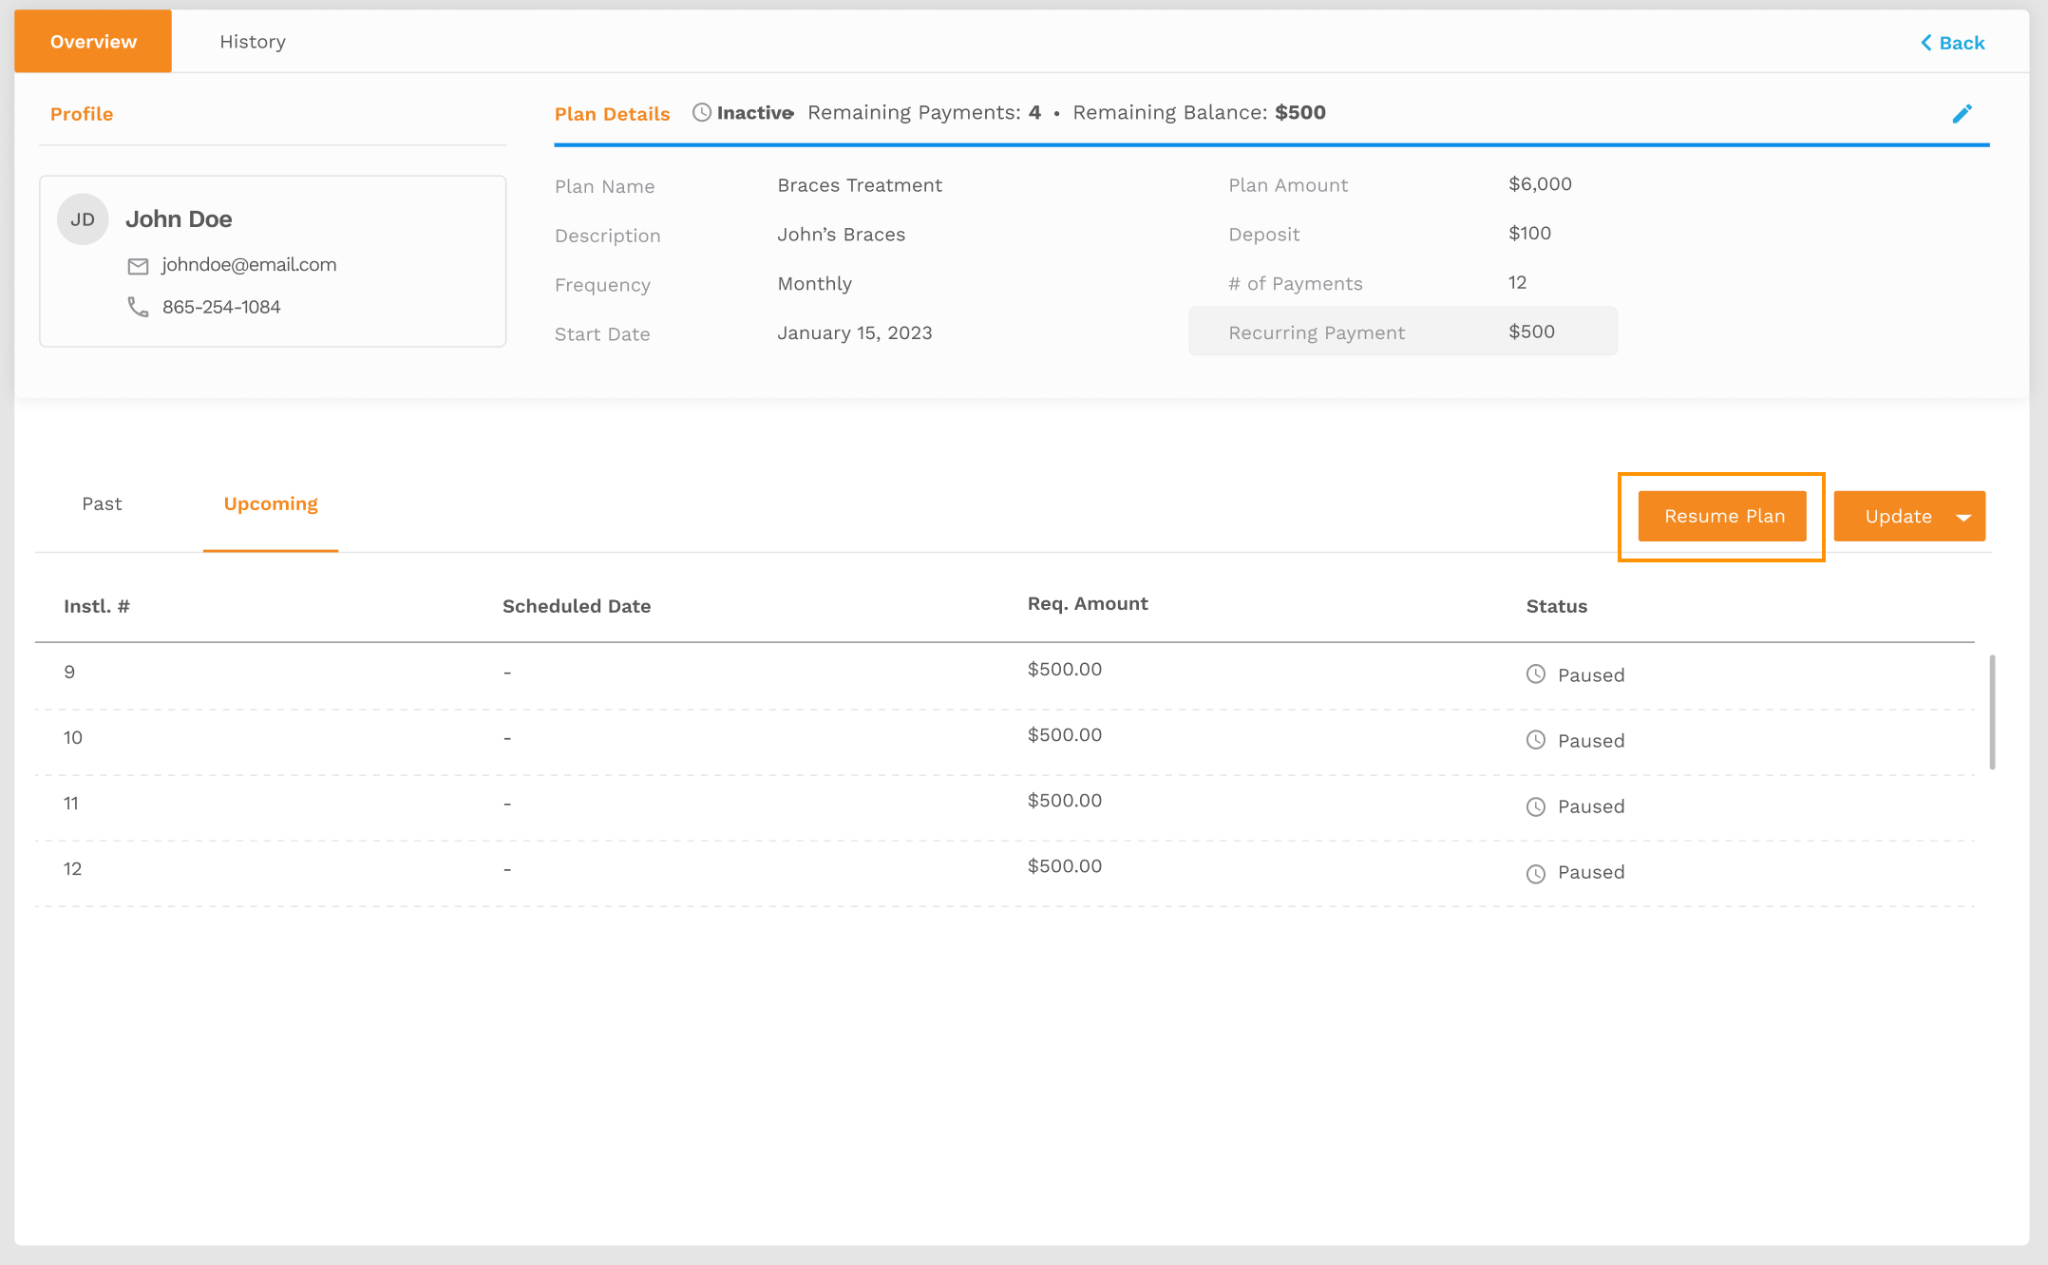The image size is (2048, 1265).
Task: Click the johndoe@email.com address
Action: pyautogui.click(x=249, y=265)
